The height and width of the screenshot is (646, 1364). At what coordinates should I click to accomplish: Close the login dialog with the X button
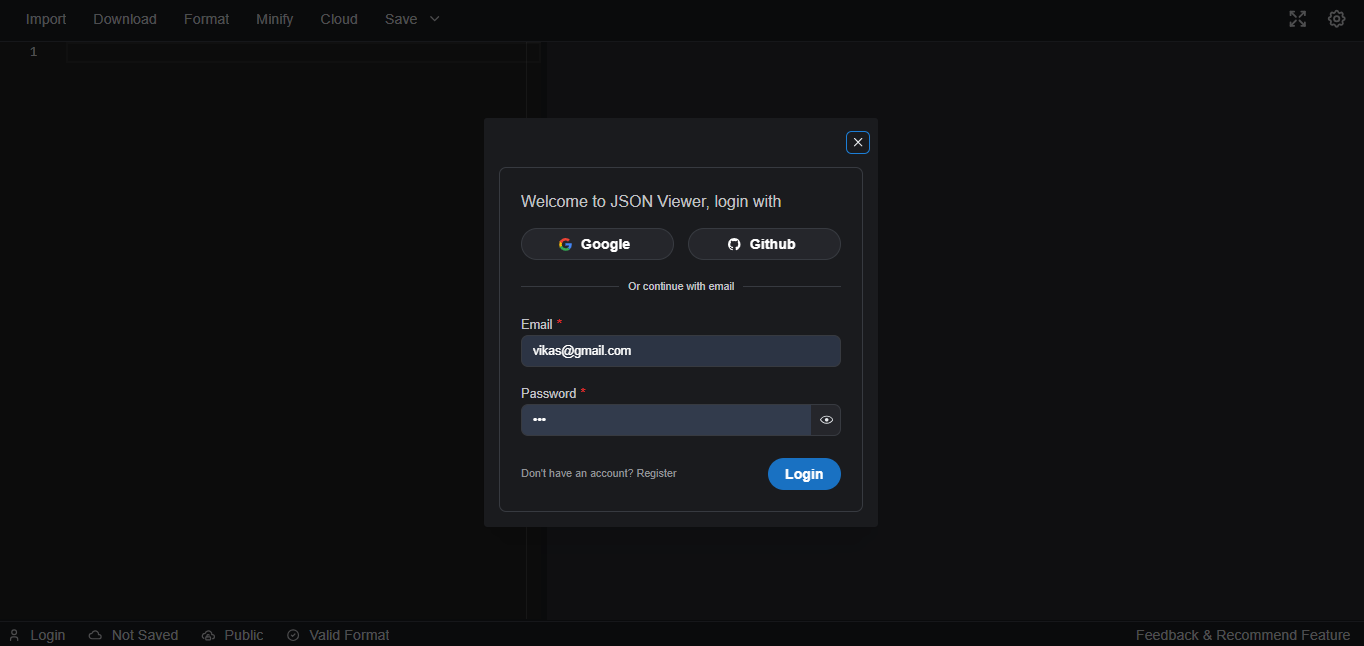tap(858, 142)
